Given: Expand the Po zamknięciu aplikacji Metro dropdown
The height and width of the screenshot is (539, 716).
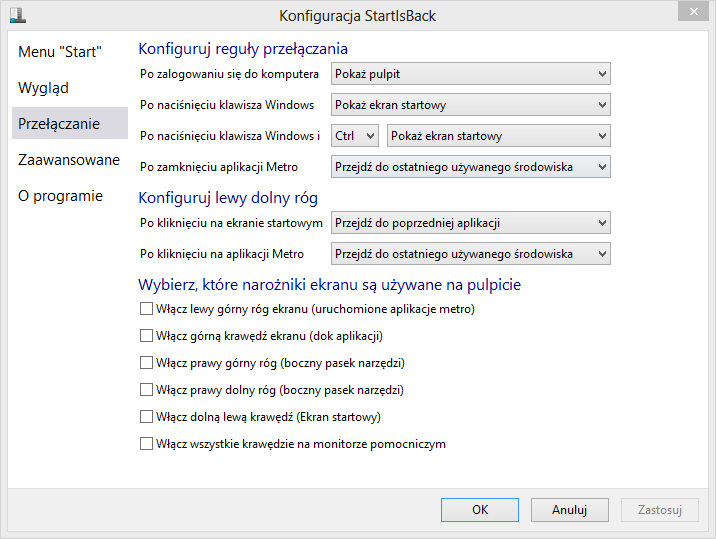Looking at the screenshot, I should pos(470,167).
